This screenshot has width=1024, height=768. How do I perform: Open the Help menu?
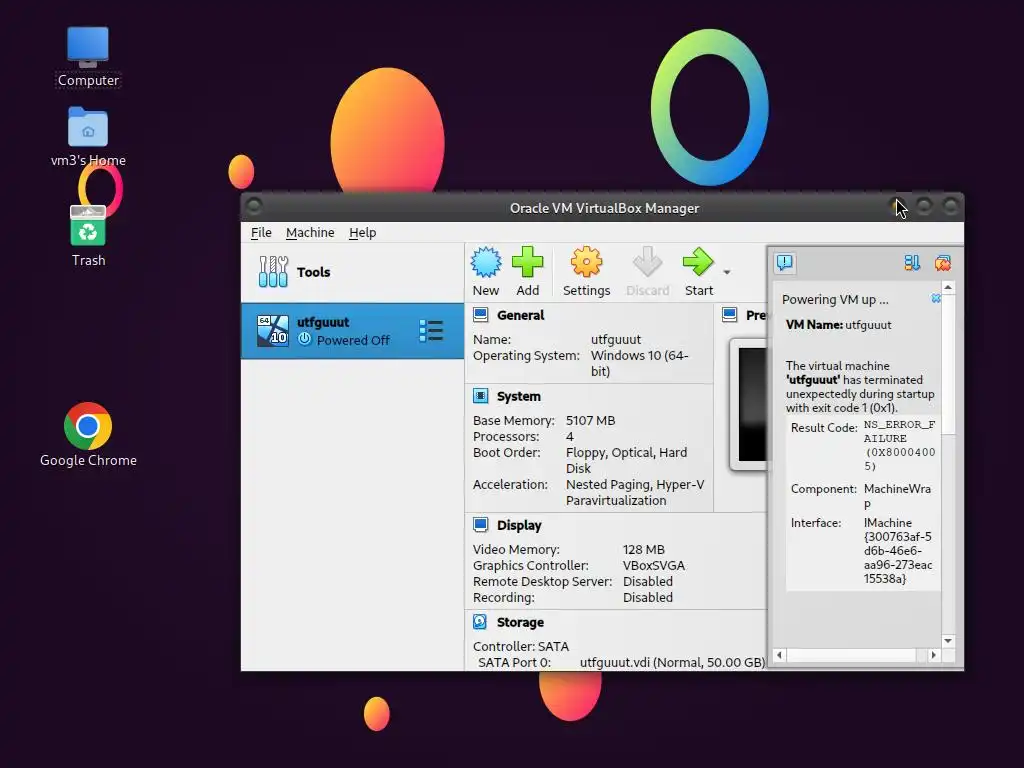(x=362, y=232)
